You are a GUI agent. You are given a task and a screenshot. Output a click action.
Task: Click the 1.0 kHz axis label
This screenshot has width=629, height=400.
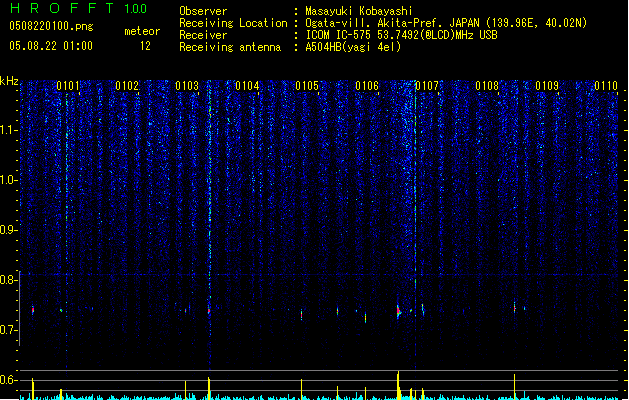tap(9, 180)
